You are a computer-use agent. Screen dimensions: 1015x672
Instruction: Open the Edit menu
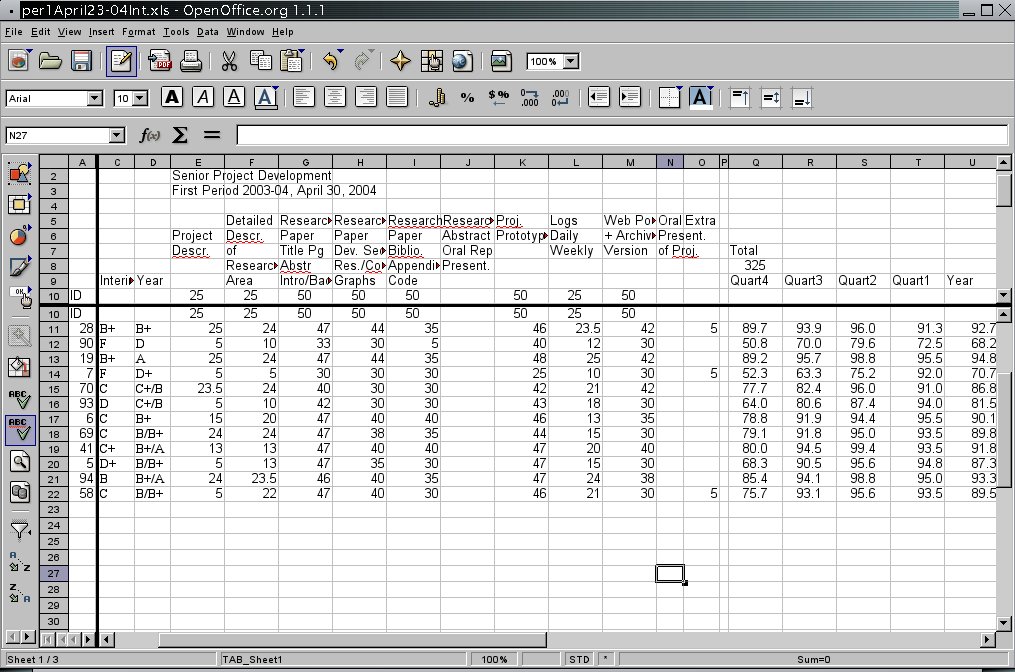[40, 32]
